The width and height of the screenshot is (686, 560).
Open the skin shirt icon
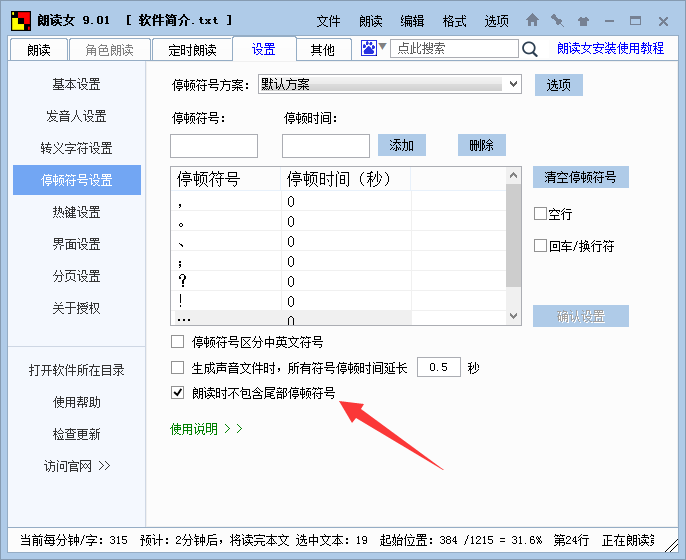[583, 21]
